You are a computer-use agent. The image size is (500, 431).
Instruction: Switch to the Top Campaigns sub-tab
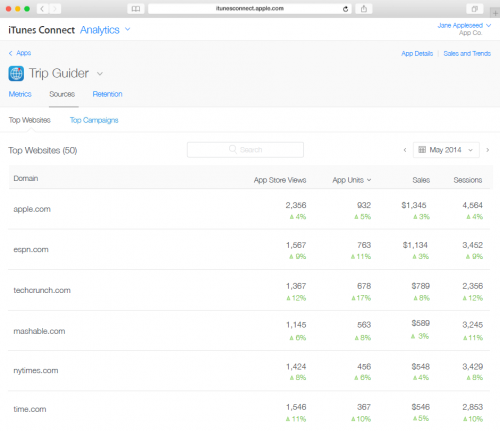point(94,120)
